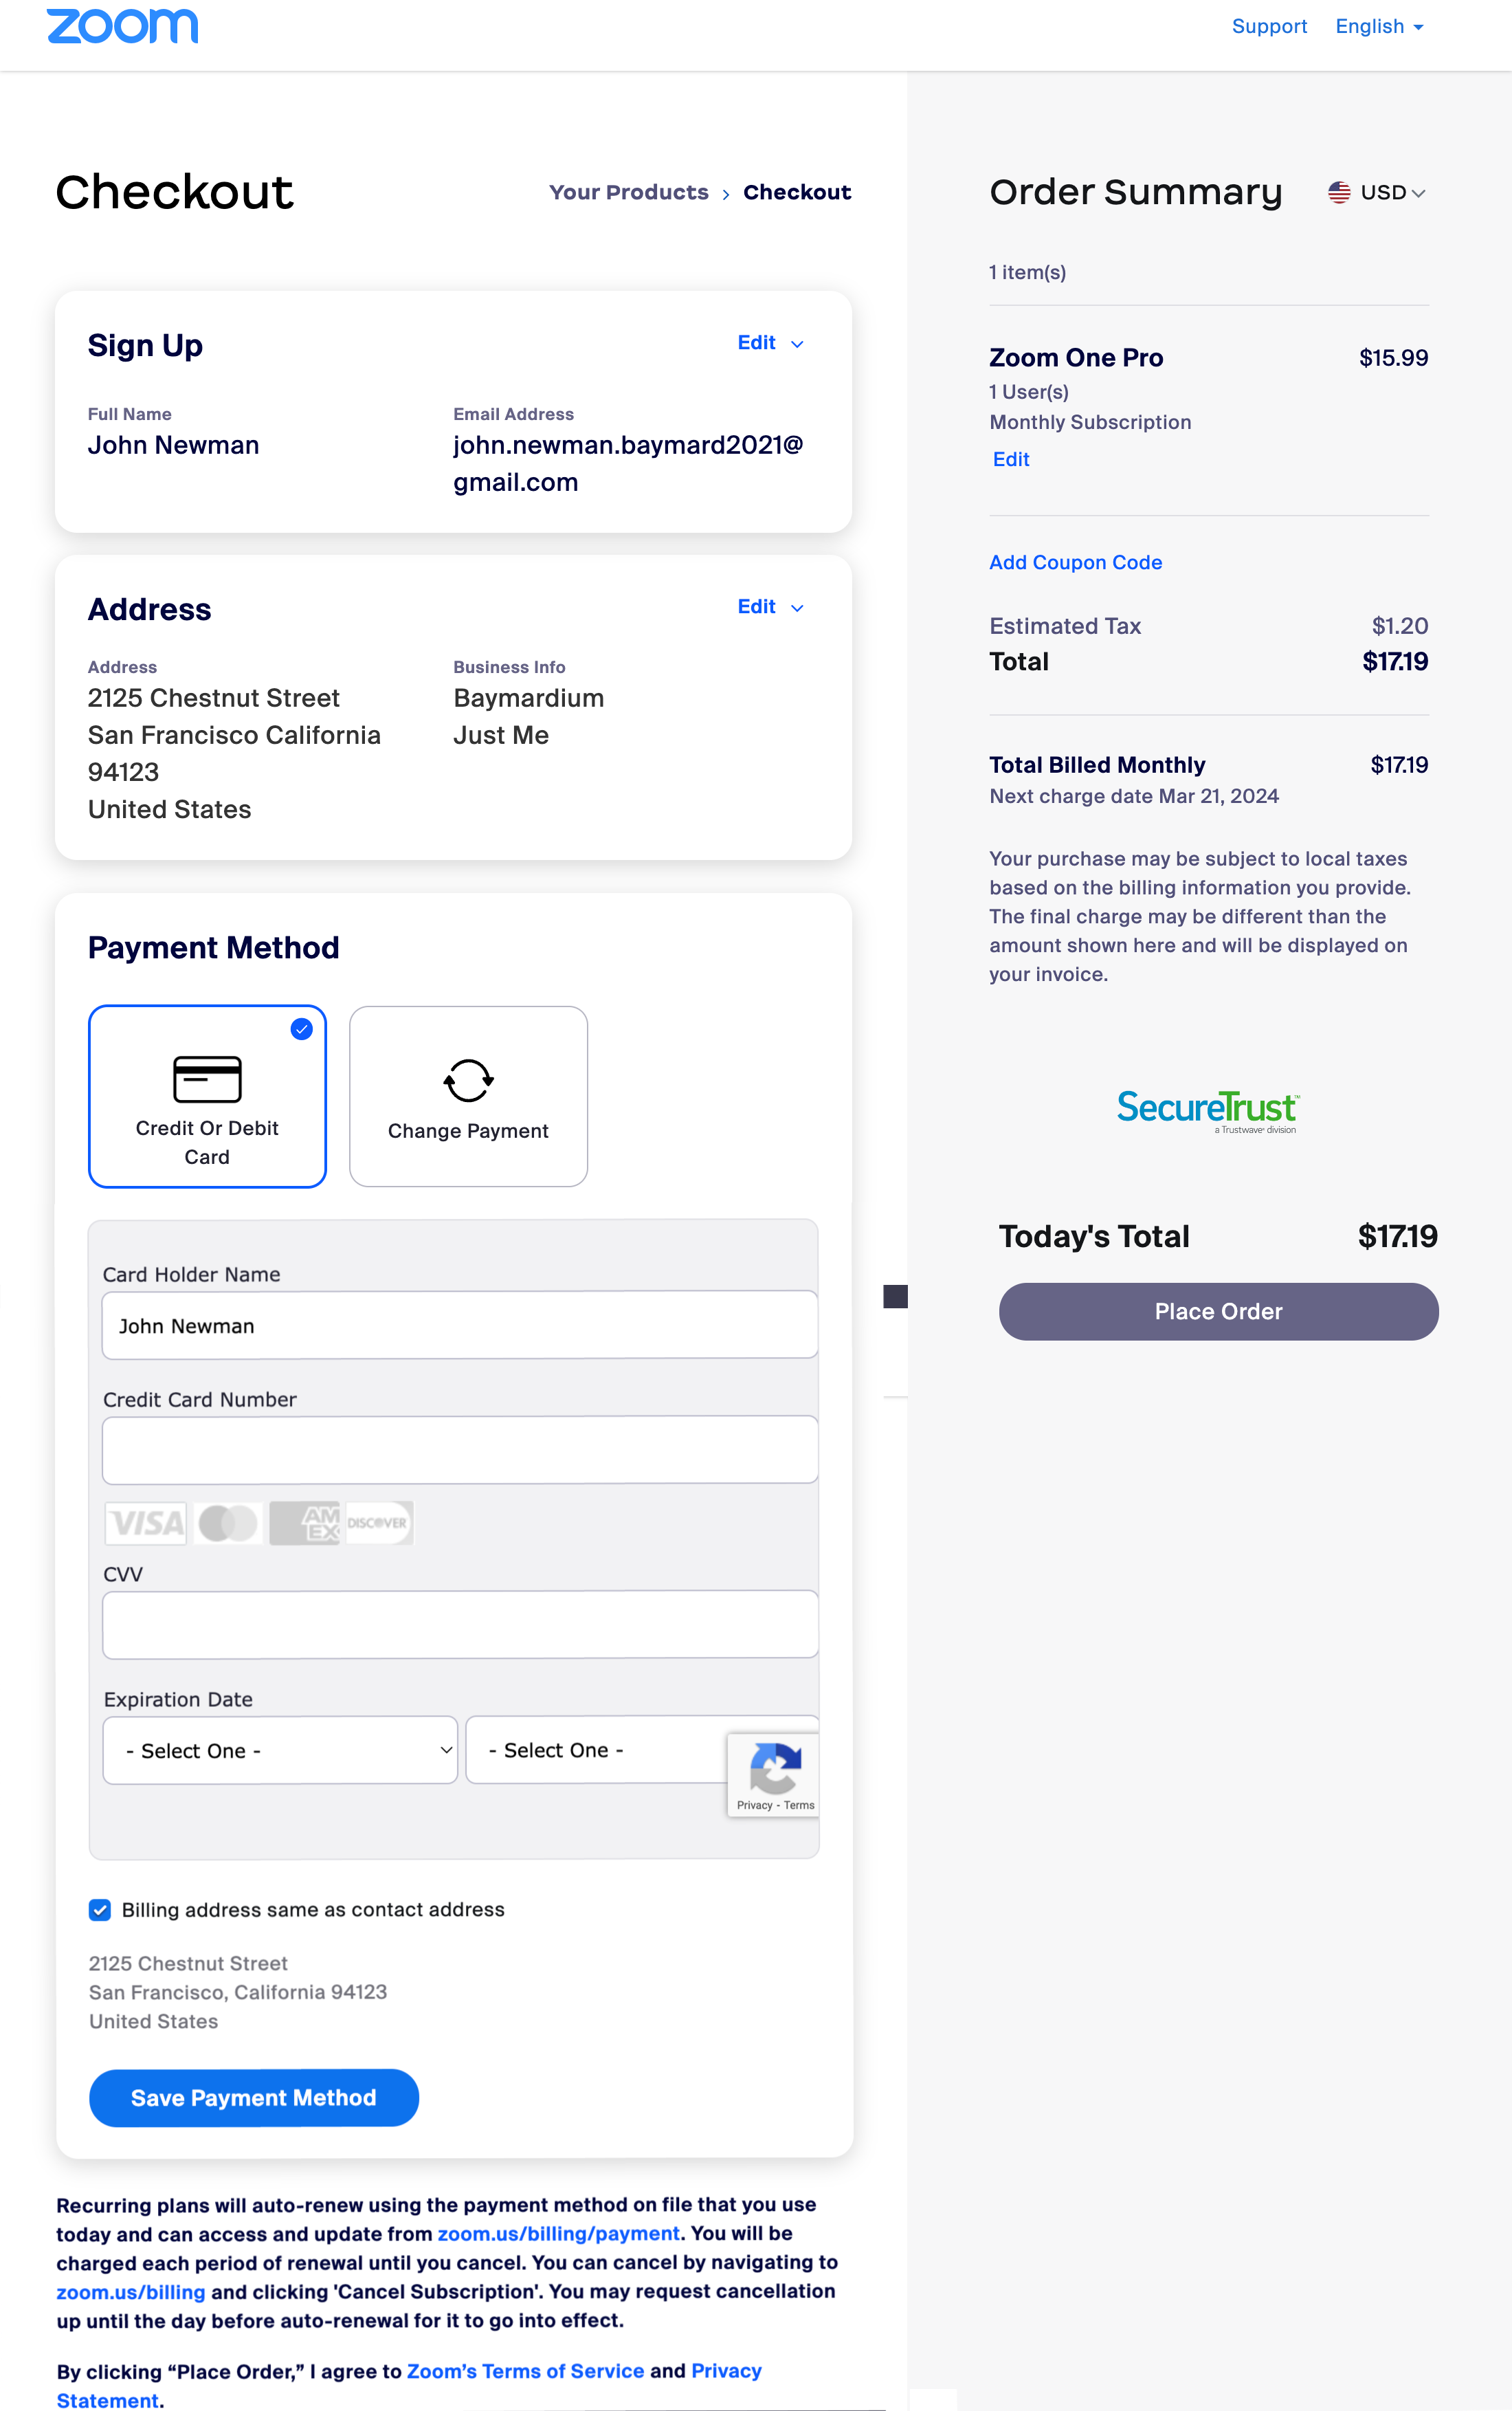Screen dimensions: 1512x2411
Task: Open the USD currency dropdown
Action: click(1377, 193)
